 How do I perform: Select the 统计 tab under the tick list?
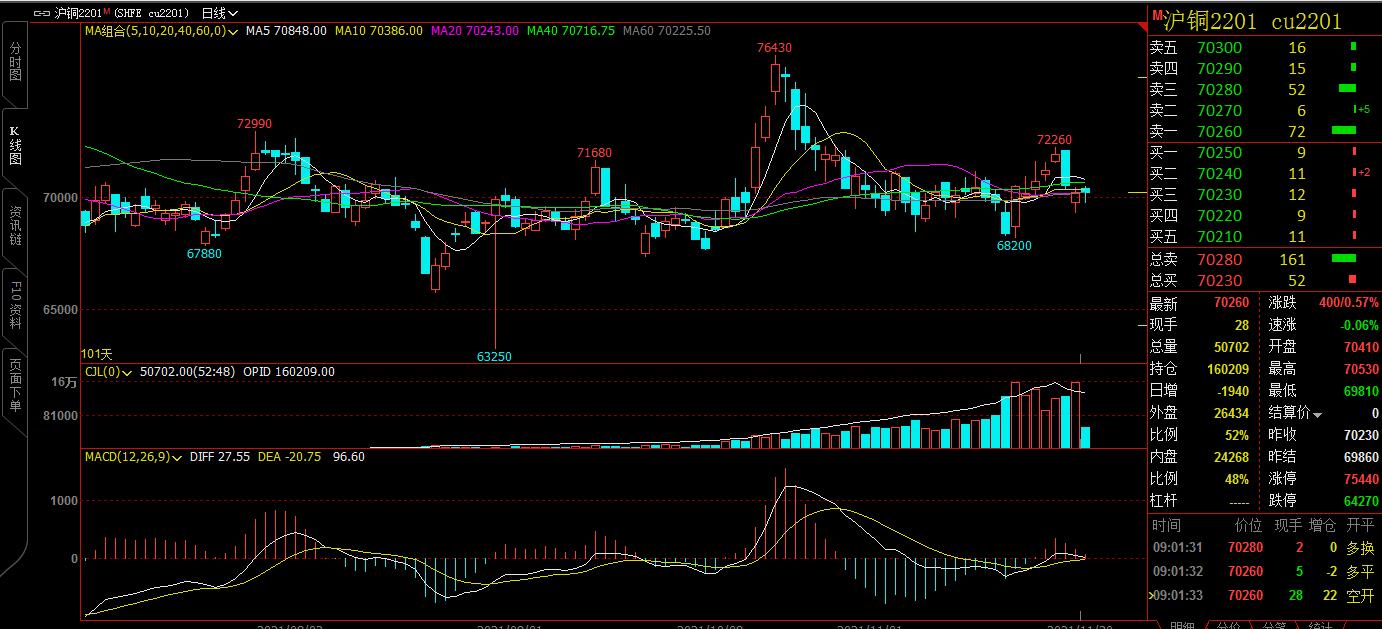[x=1321, y=624]
